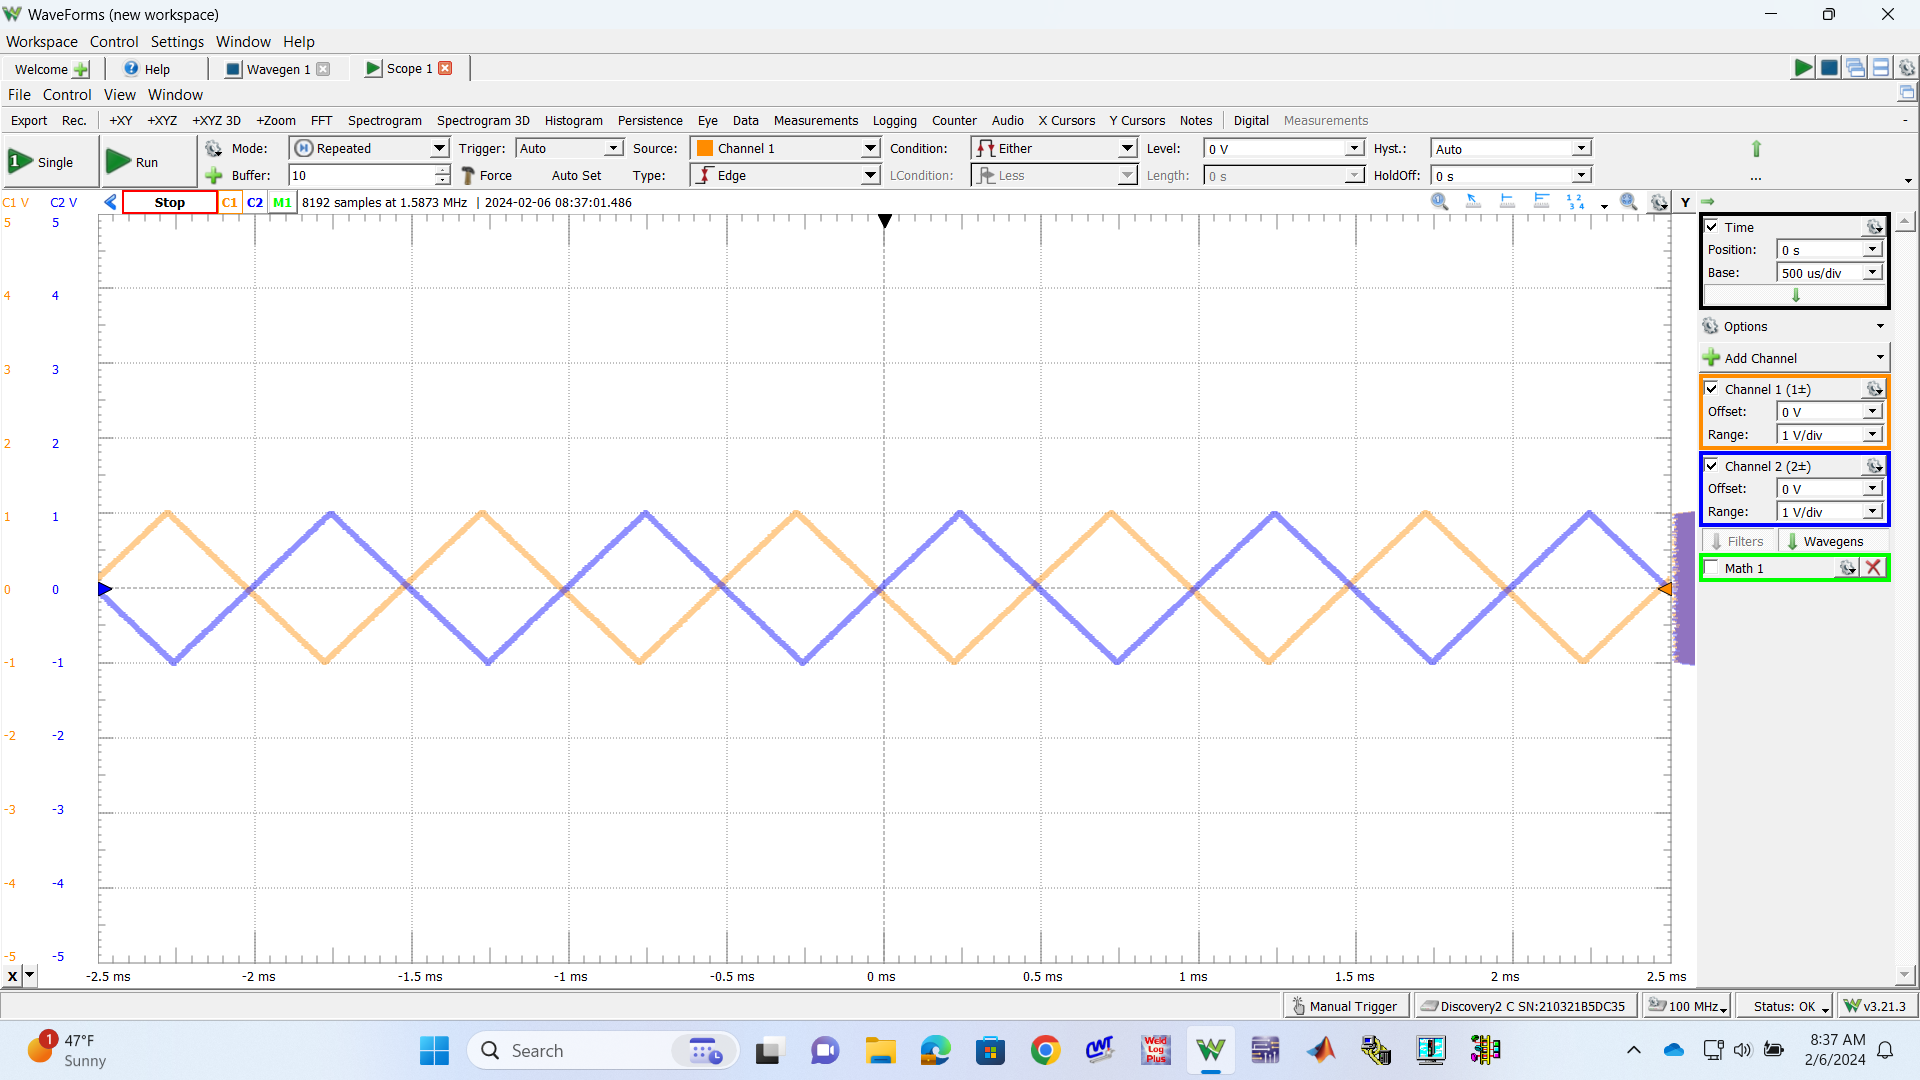Click the Force trigger hammer icon
Screen dimensions: 1920x1080
(468, 175)
